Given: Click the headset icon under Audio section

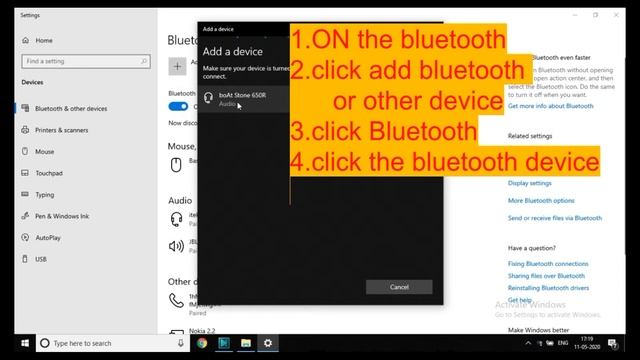Looking at the screenshot, I should pyautogui.click(x=176, y=219).
